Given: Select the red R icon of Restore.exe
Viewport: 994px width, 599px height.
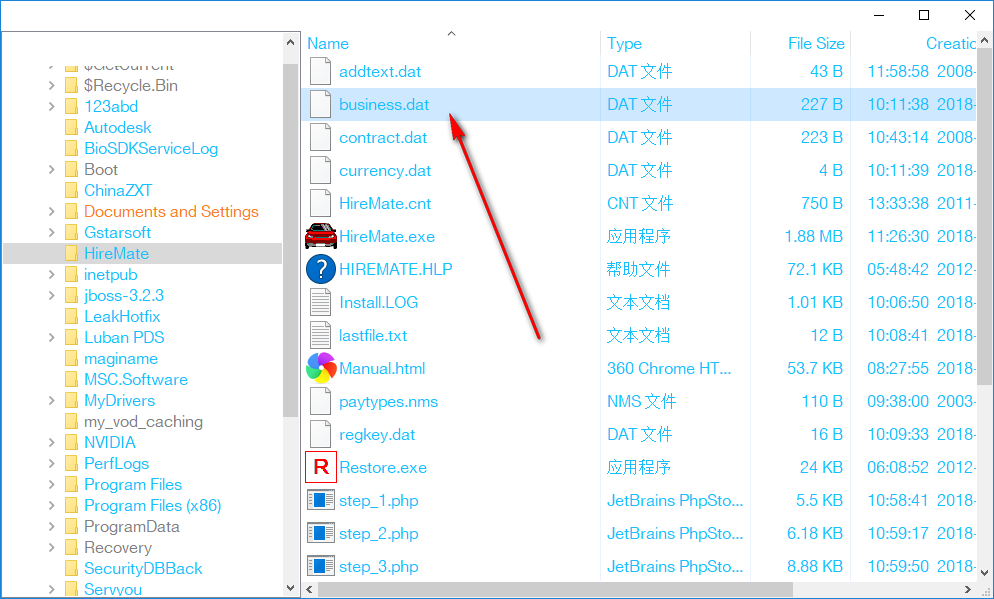Looking at the screenshot, I should click(x=320, y=467).
